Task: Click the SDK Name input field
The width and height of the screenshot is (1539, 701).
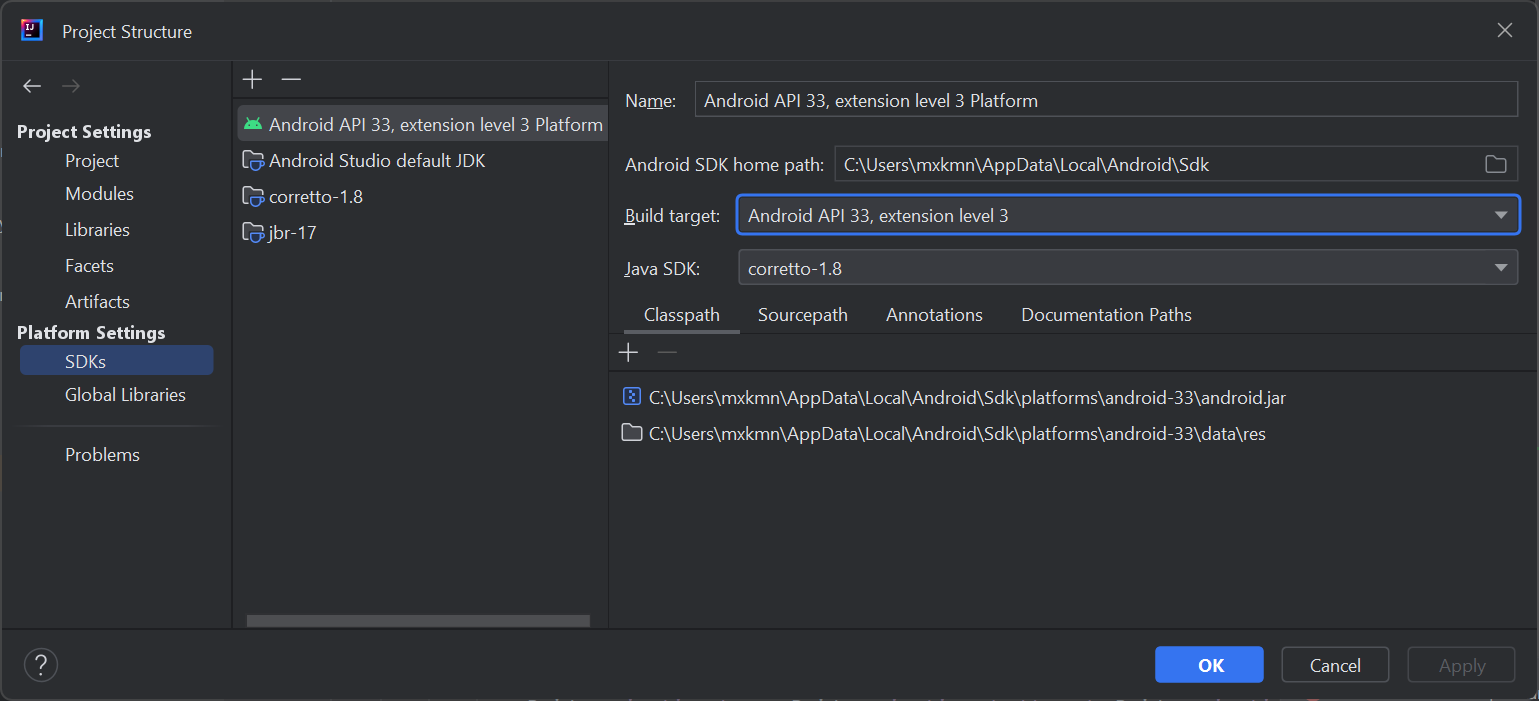Action: click(x=1106, y=100)
